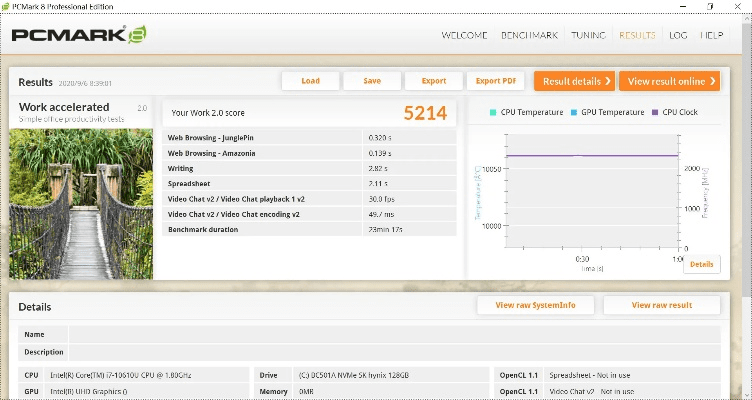
Task: Save the benchmark result
Action: click(372, 81)
